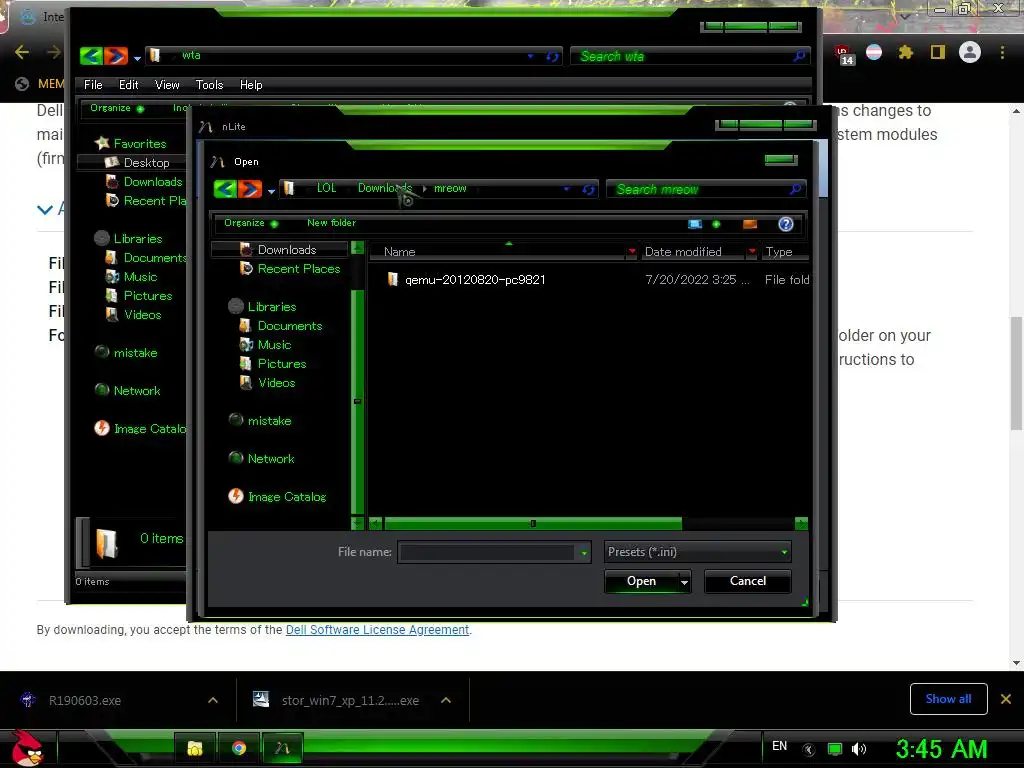Open the help button in Open dialog

pos(786,224)
